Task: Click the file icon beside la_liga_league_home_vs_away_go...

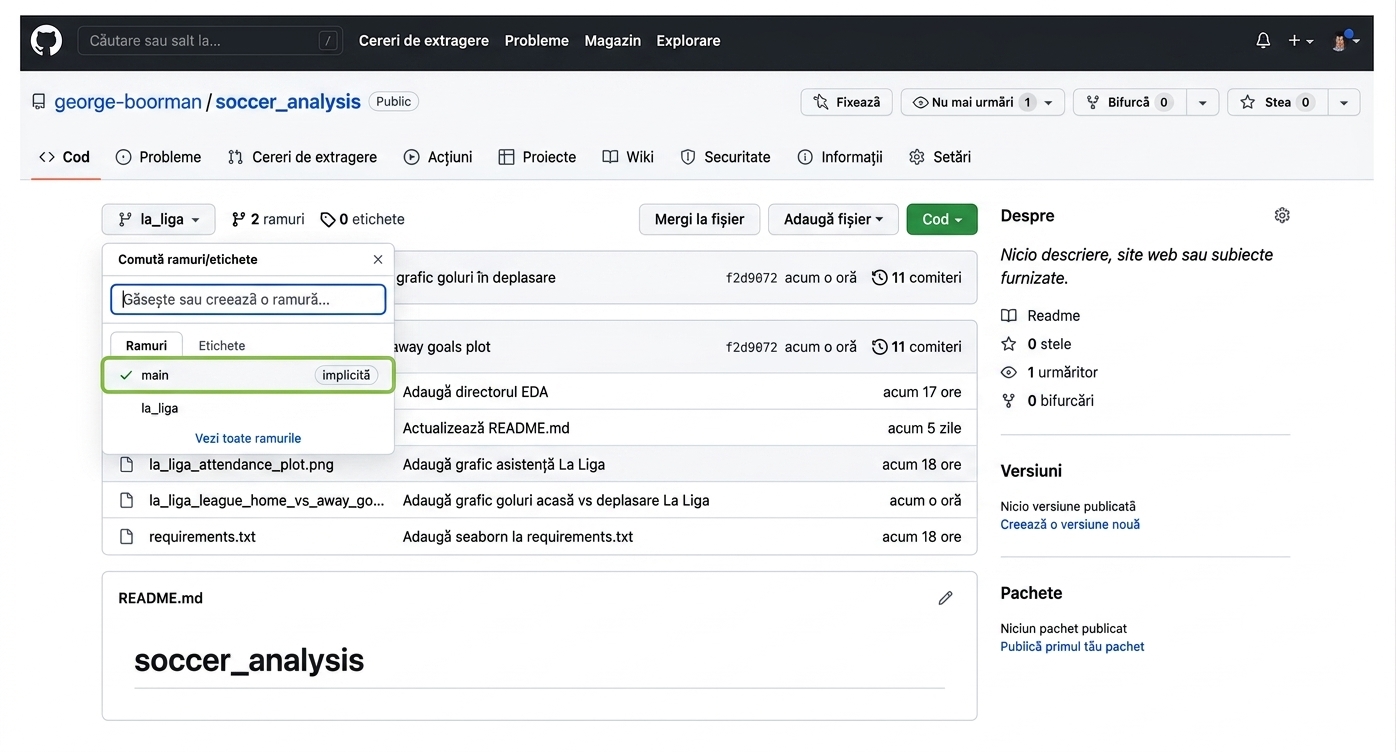Action: pyautogui.click(x=126, y=500)
